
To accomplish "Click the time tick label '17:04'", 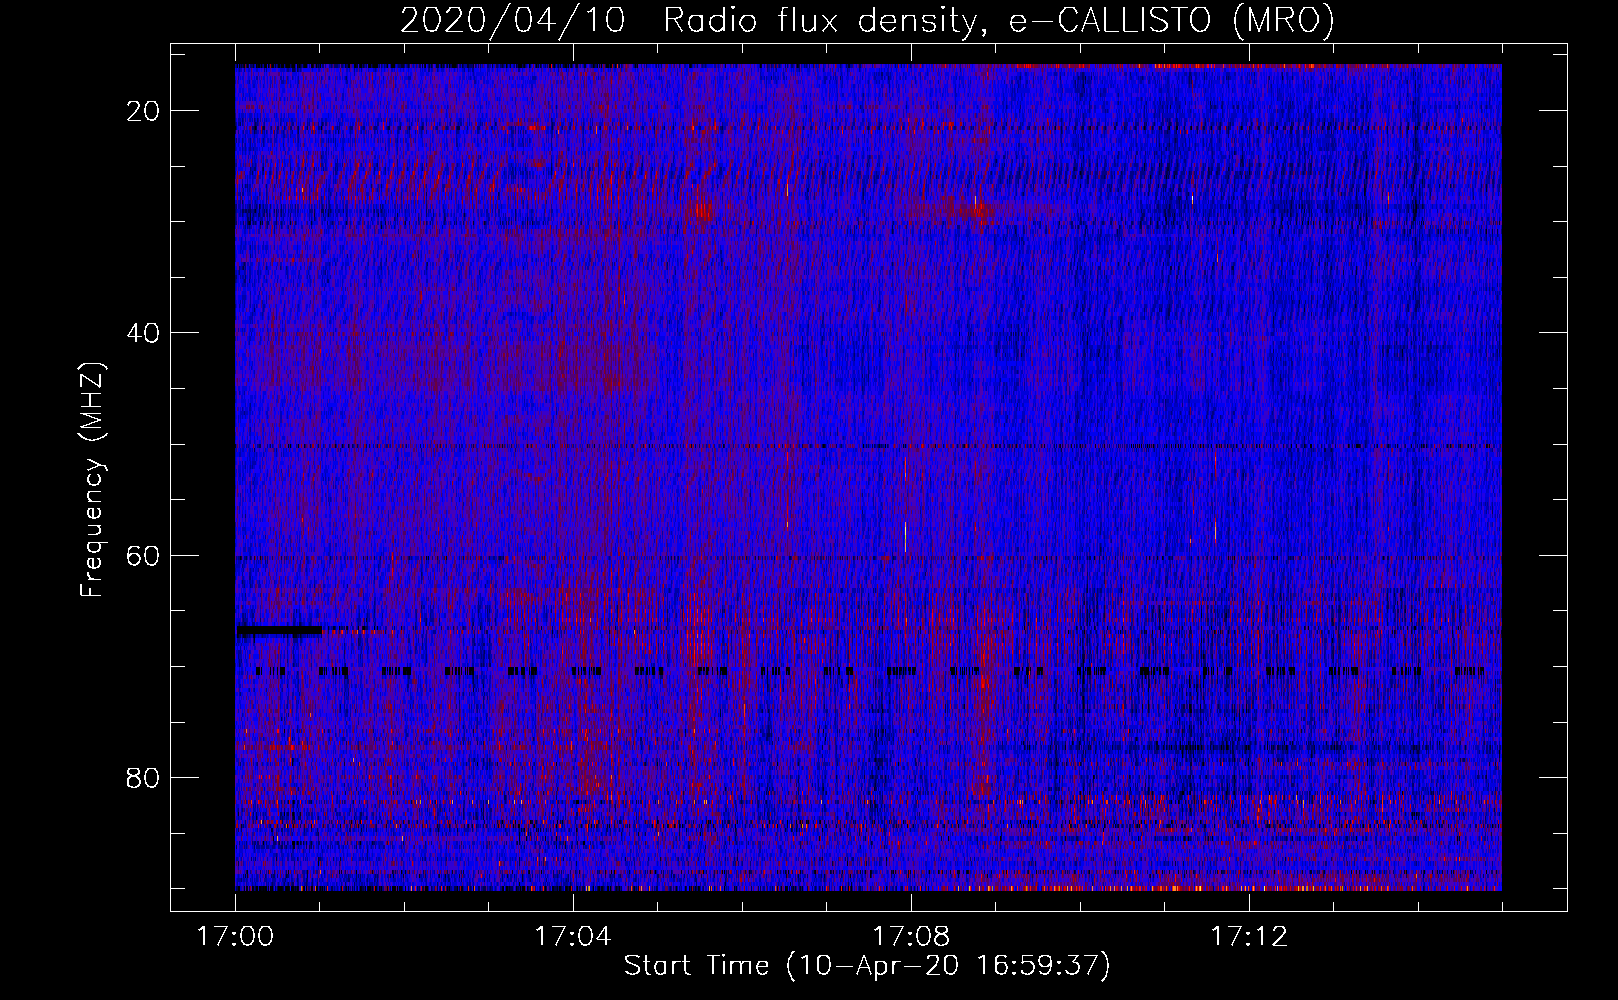I will pyautogui.click(x=573, y=937).
